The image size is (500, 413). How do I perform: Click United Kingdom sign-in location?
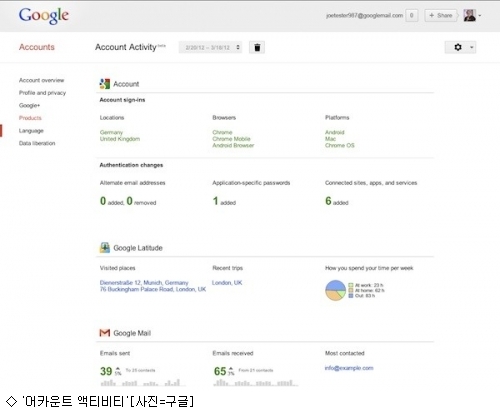click(120, 139)
